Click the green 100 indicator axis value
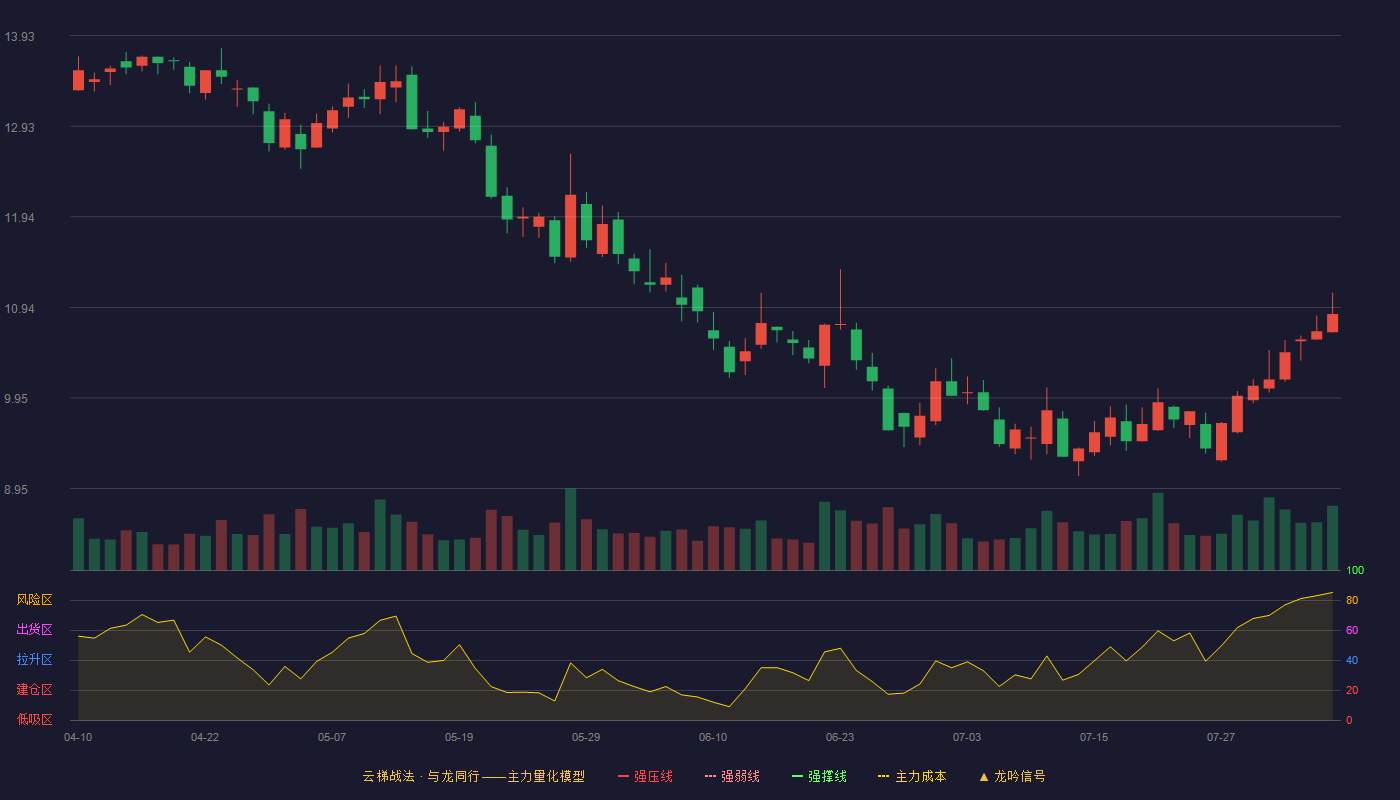1400x800 pixels. 1355,571
